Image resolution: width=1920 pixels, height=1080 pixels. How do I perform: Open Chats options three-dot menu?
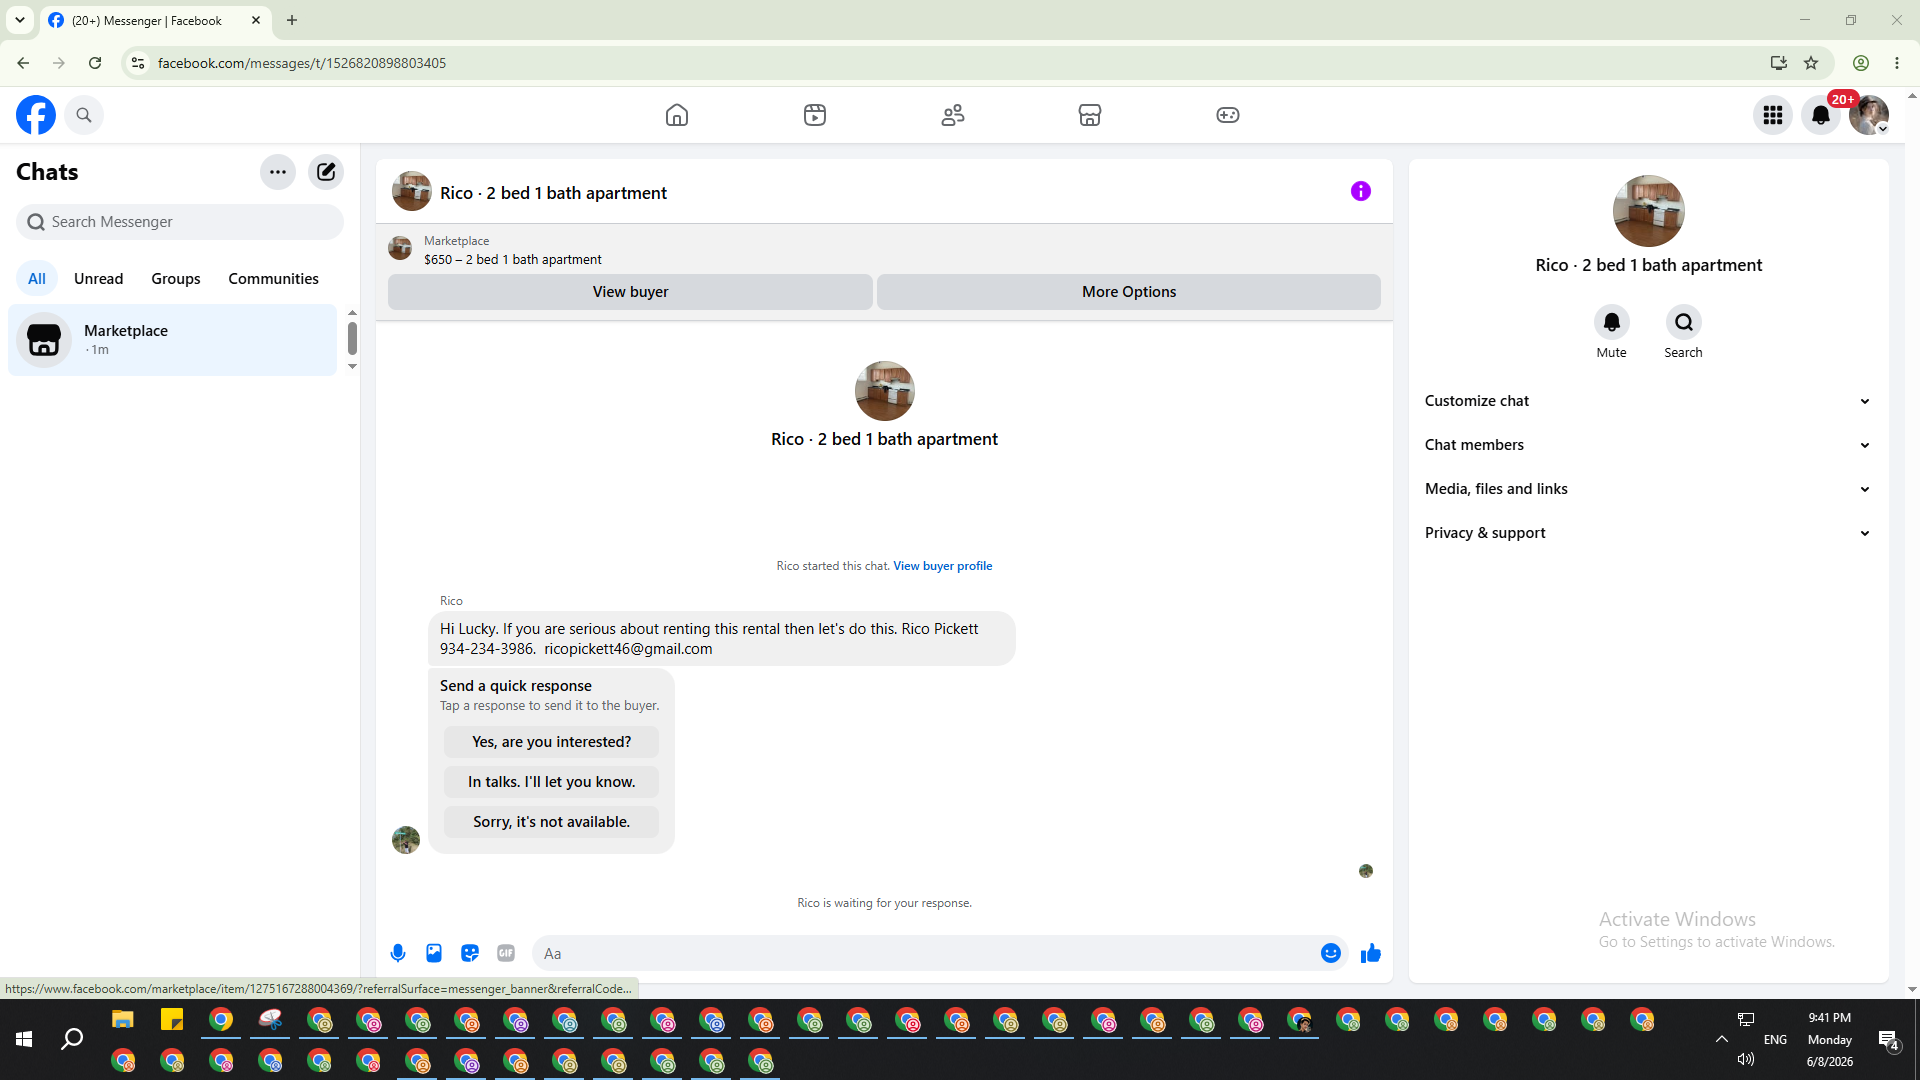278,172
